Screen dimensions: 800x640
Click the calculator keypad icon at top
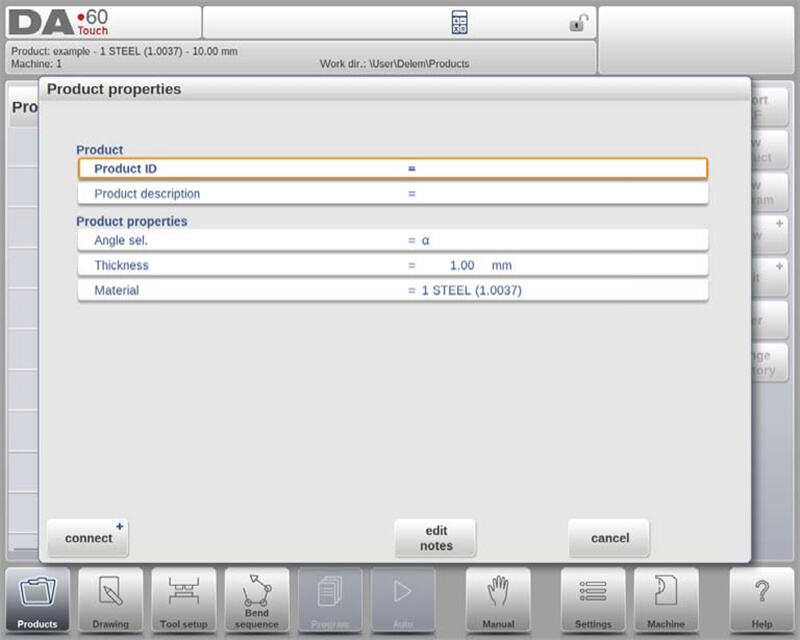[x=459, y=23]
